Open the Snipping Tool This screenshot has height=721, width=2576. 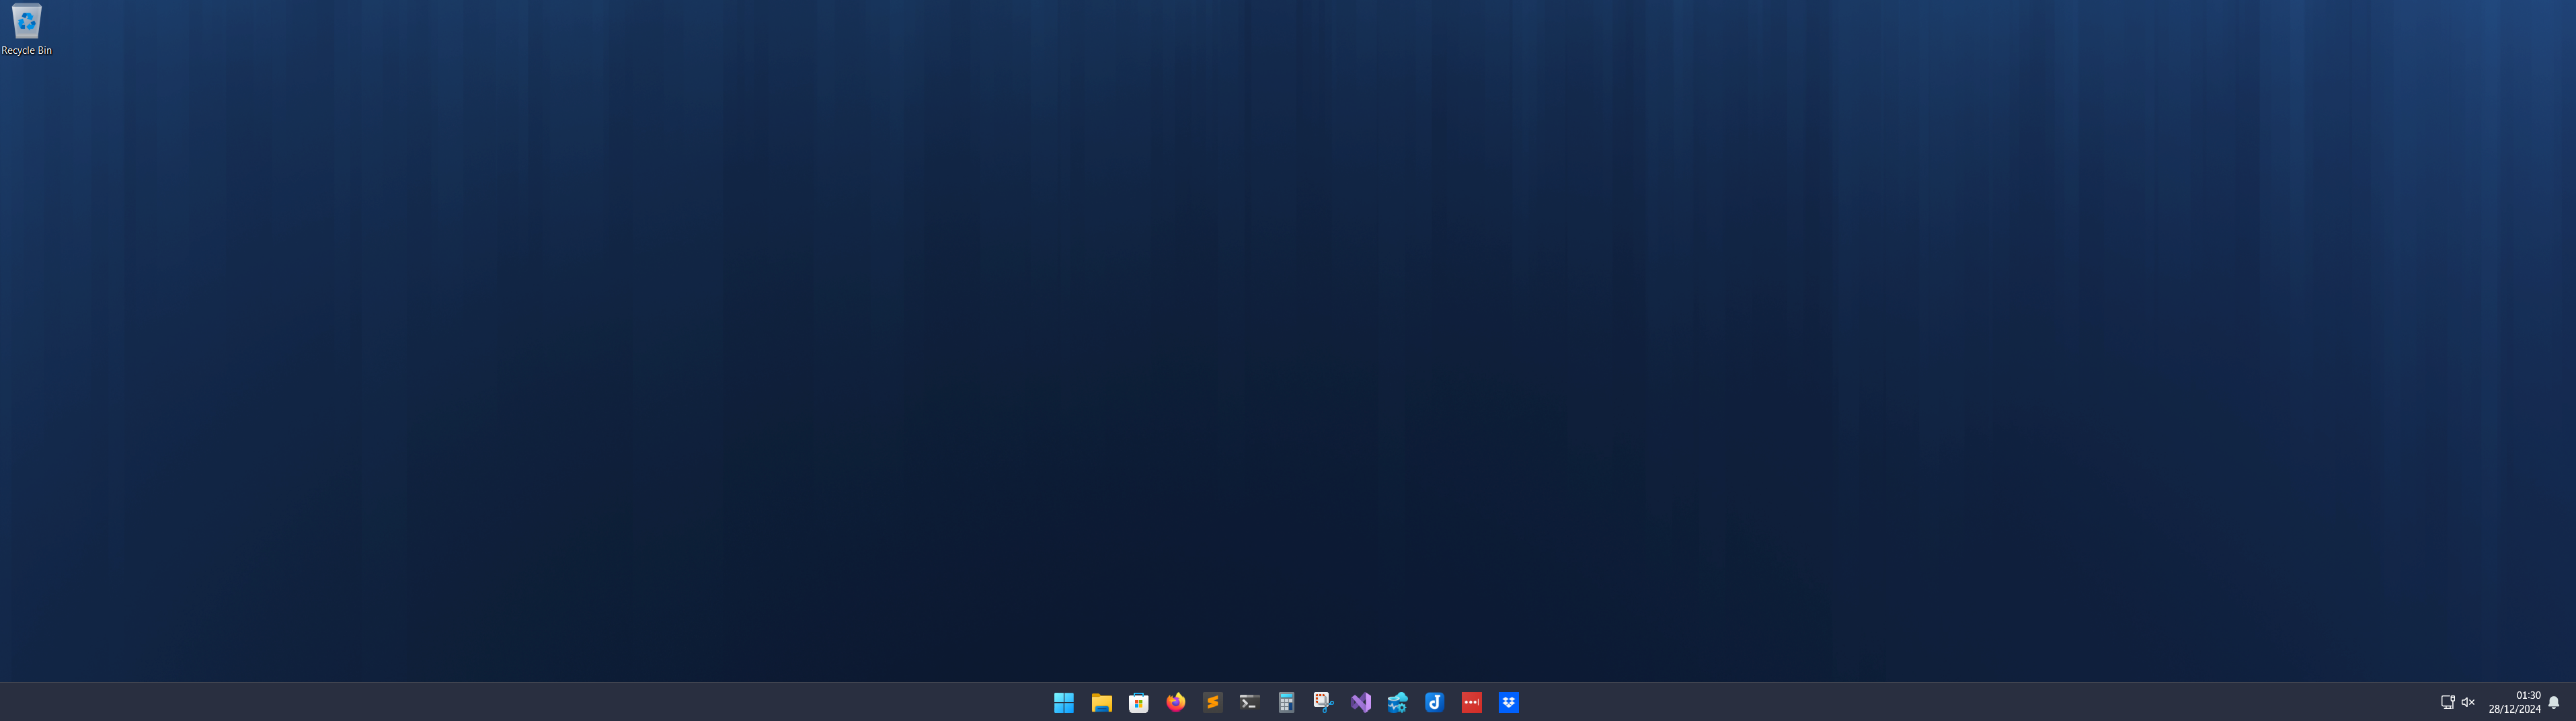1323,702
